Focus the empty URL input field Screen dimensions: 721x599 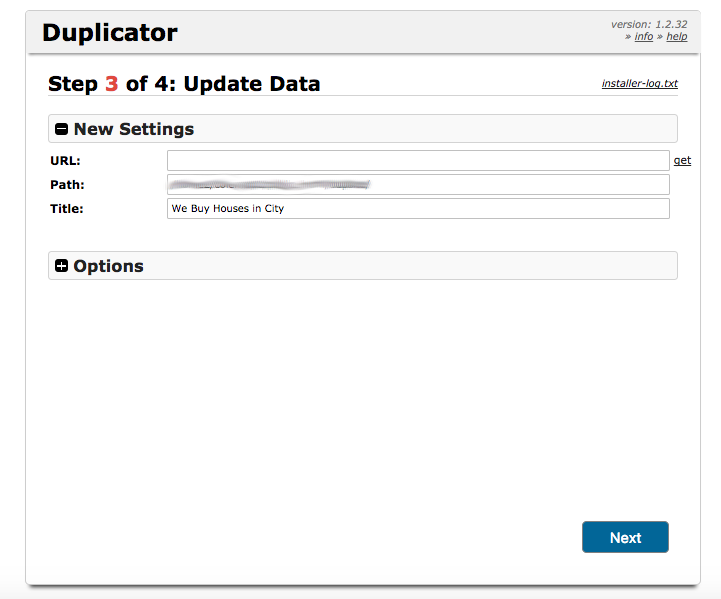click(417, 160)
